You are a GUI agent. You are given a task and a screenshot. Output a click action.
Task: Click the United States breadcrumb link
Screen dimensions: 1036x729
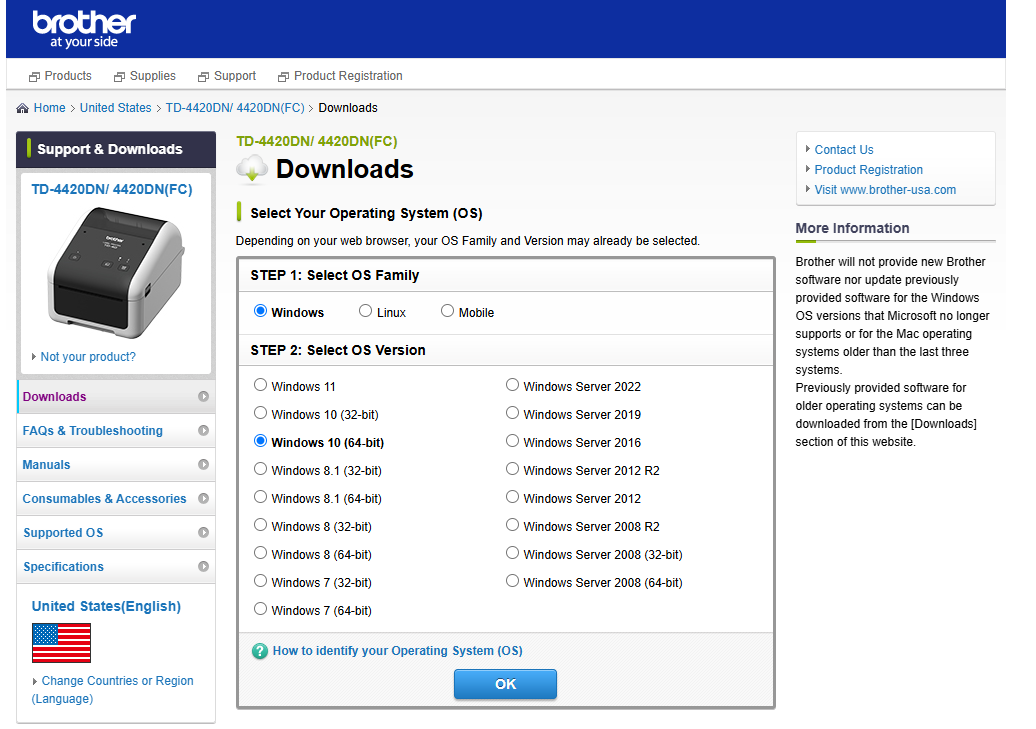116,108
